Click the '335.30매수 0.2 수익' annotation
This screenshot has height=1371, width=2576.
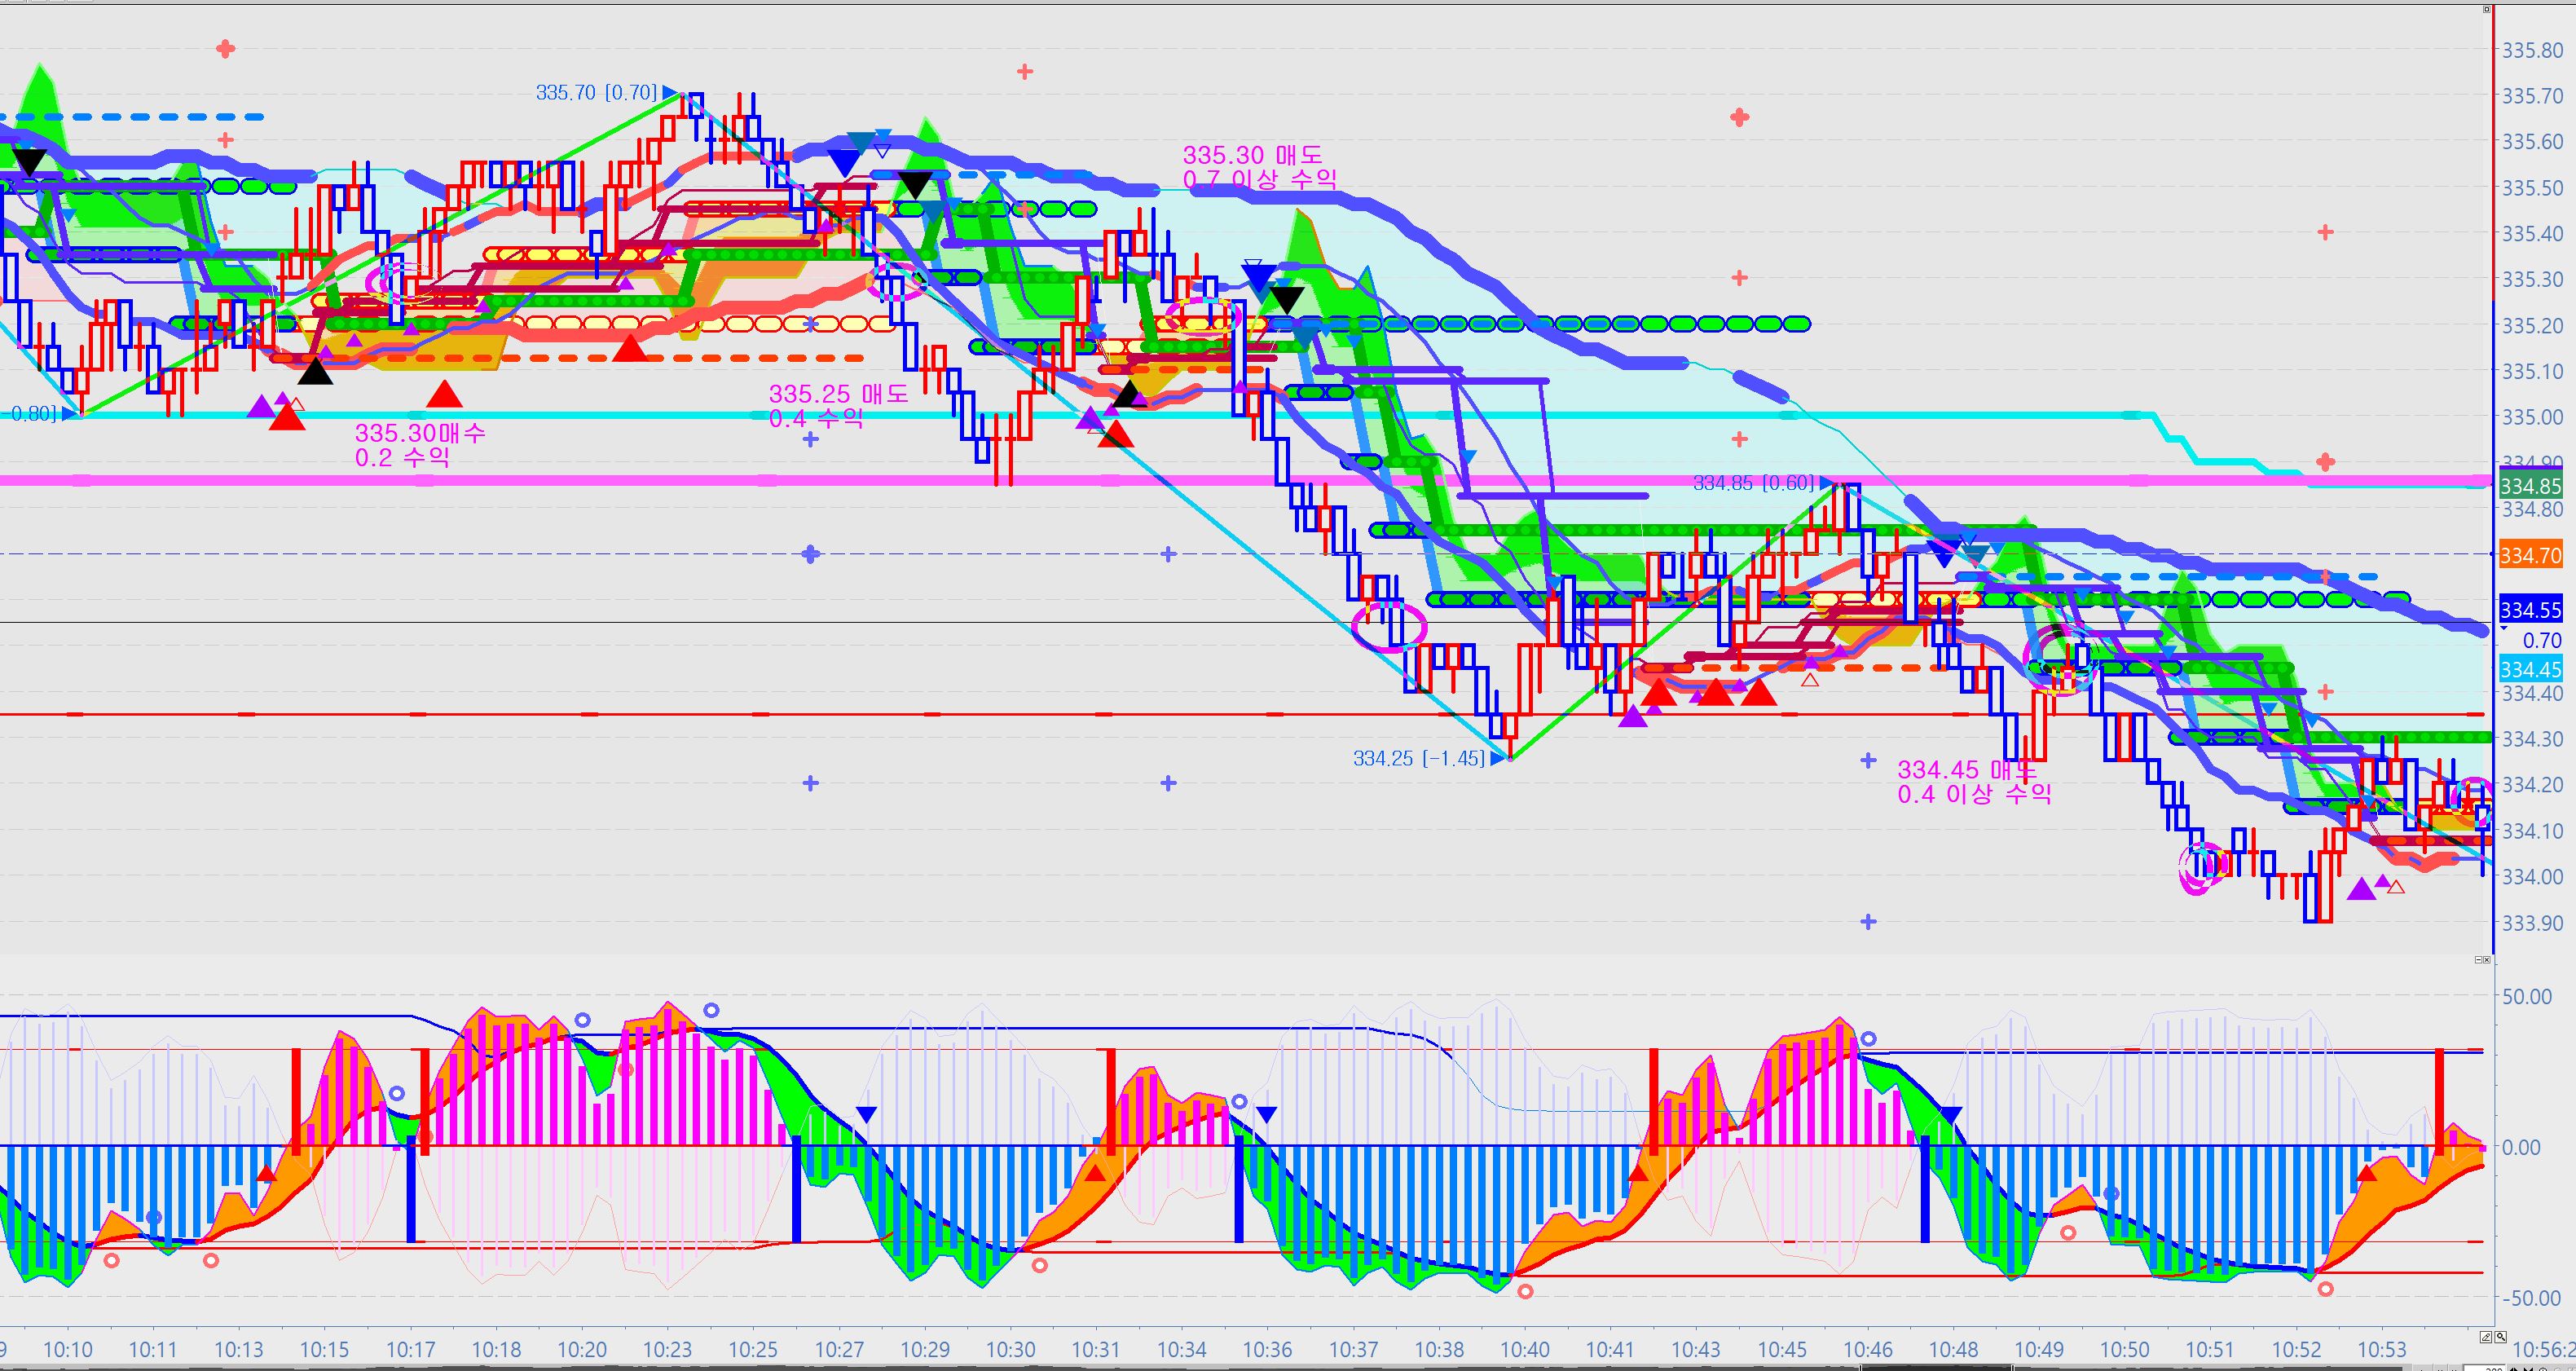pyautogui.click(x=420, y=445)
